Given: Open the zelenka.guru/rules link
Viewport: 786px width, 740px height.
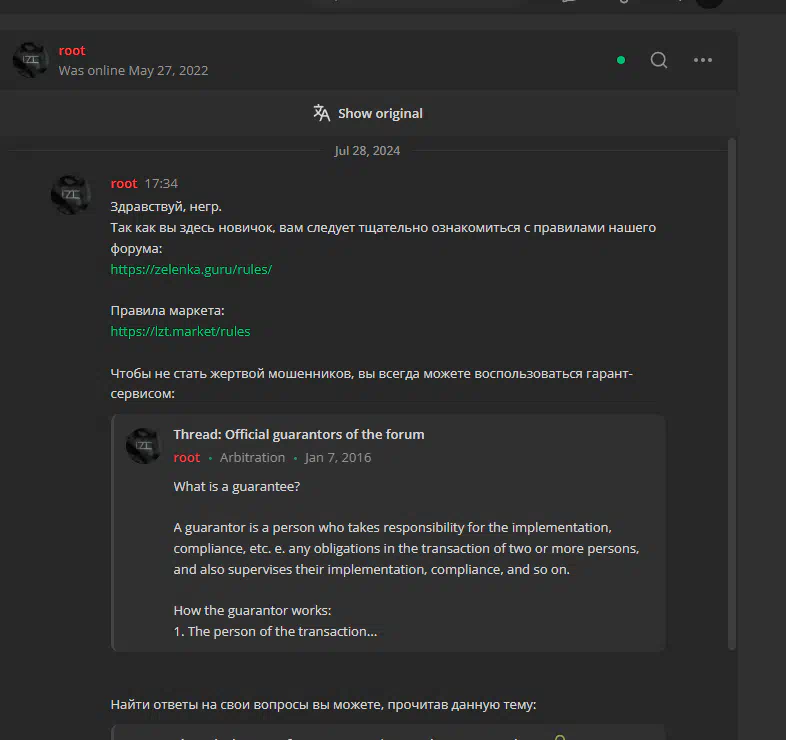Looking at the screenshot, I should point(191,270).
